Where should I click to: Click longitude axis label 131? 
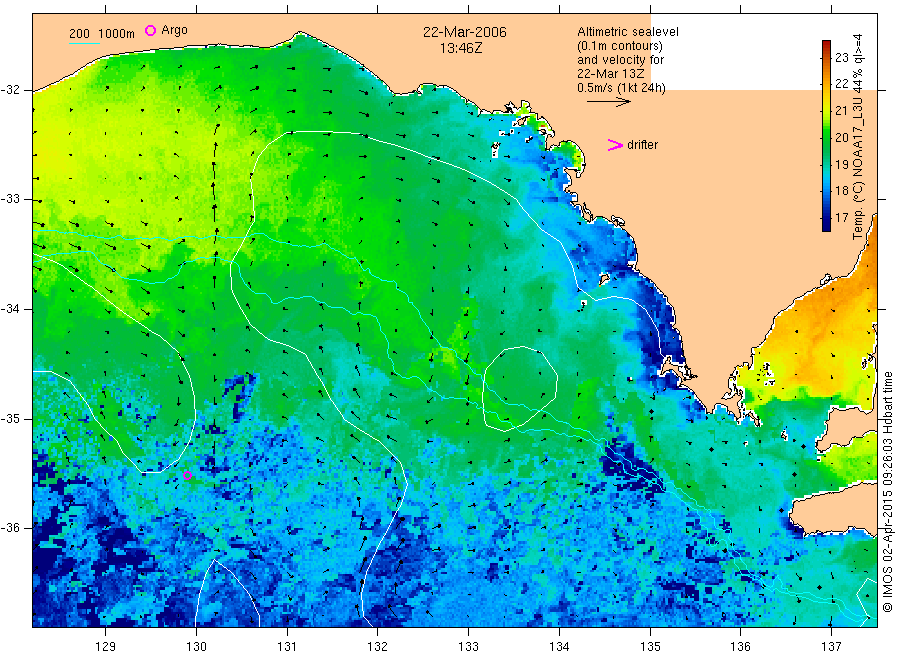tap(287, 646)
